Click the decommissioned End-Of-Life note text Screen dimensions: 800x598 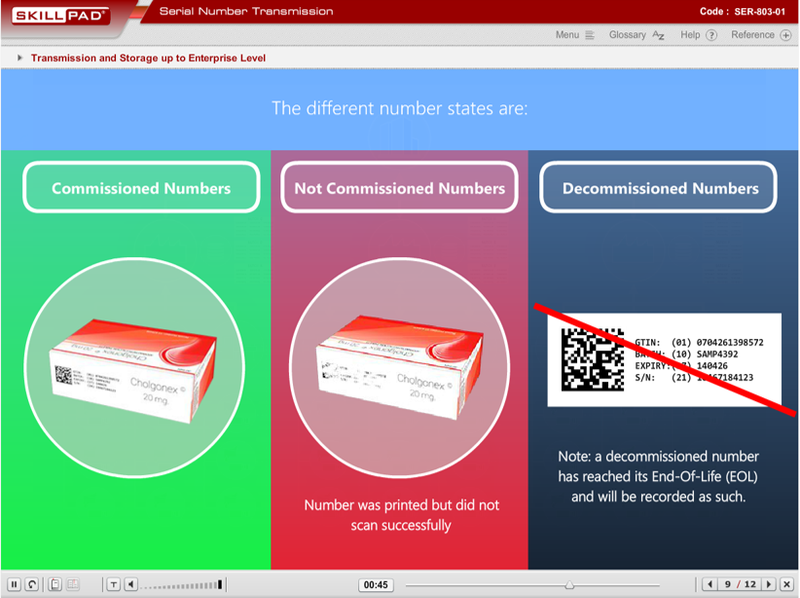tap(658, 476)
